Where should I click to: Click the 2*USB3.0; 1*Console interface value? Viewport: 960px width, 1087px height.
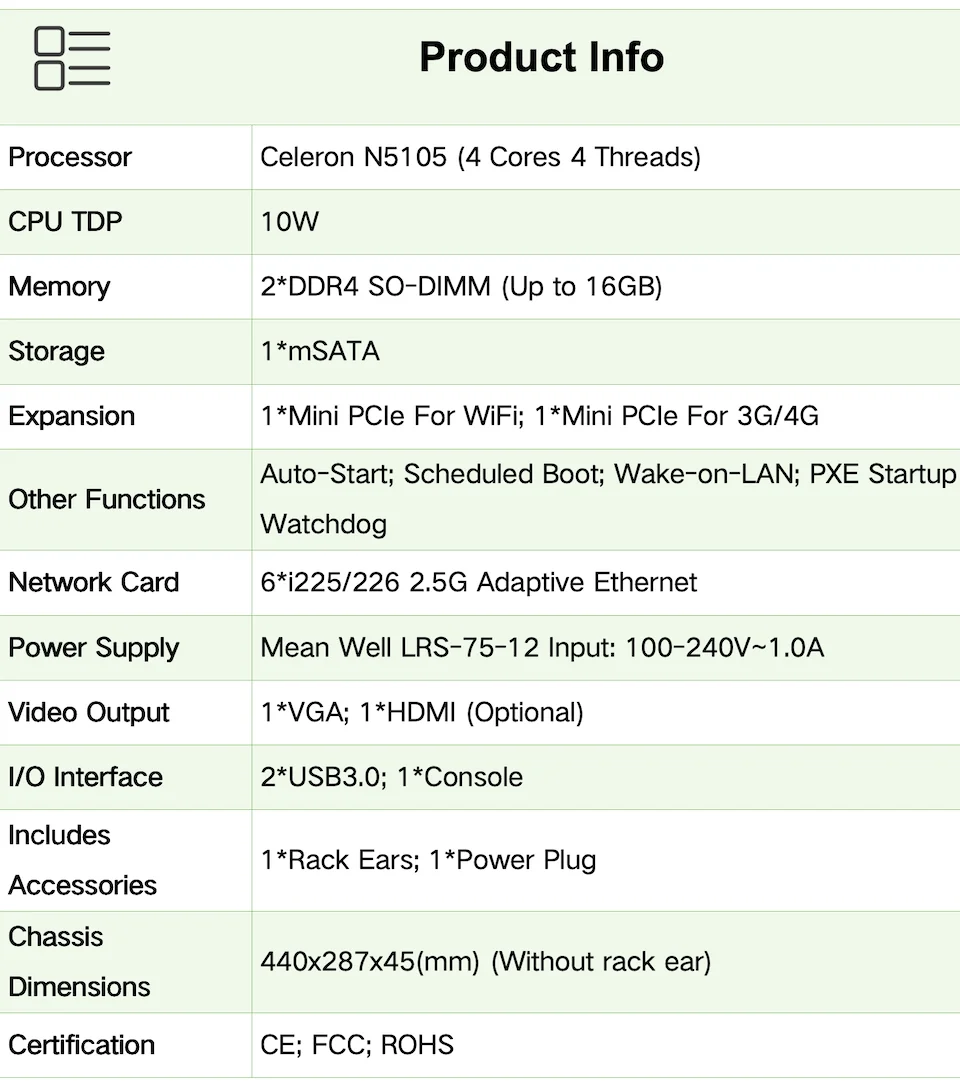391,777
